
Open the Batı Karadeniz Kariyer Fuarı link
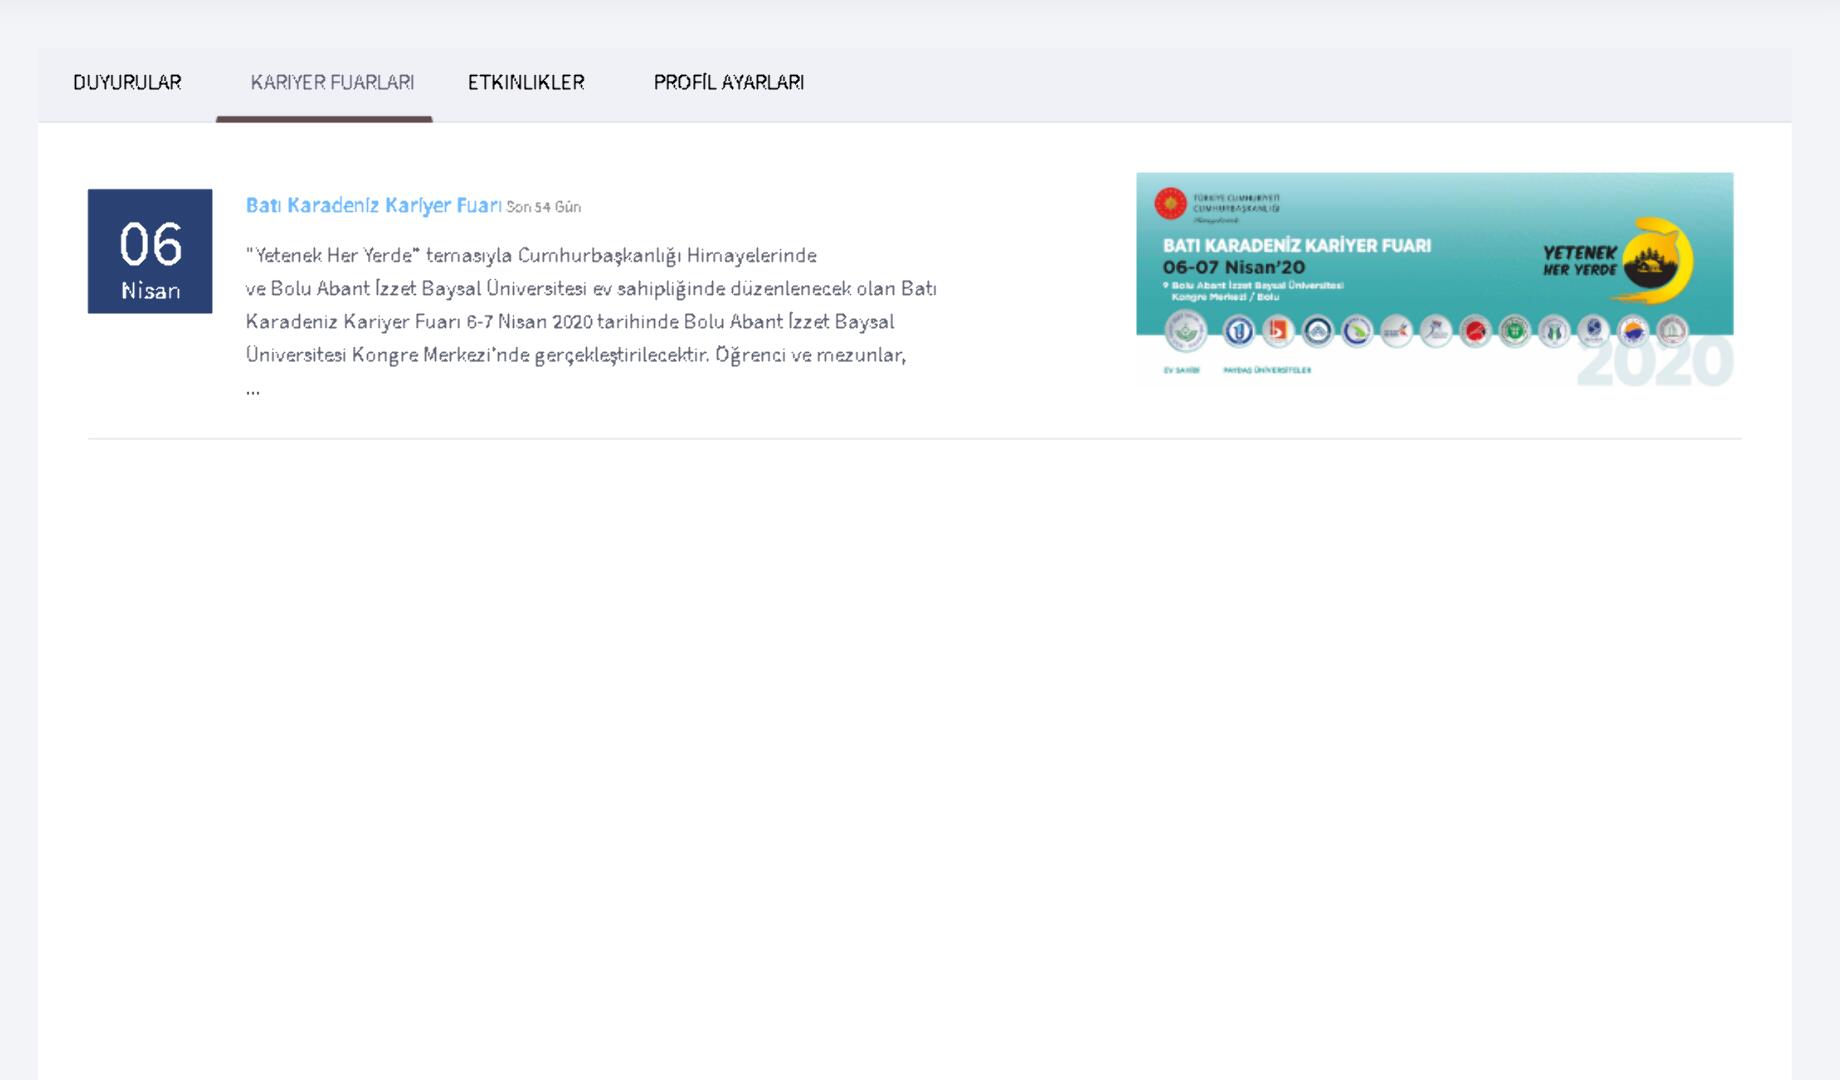coord(374,205)
